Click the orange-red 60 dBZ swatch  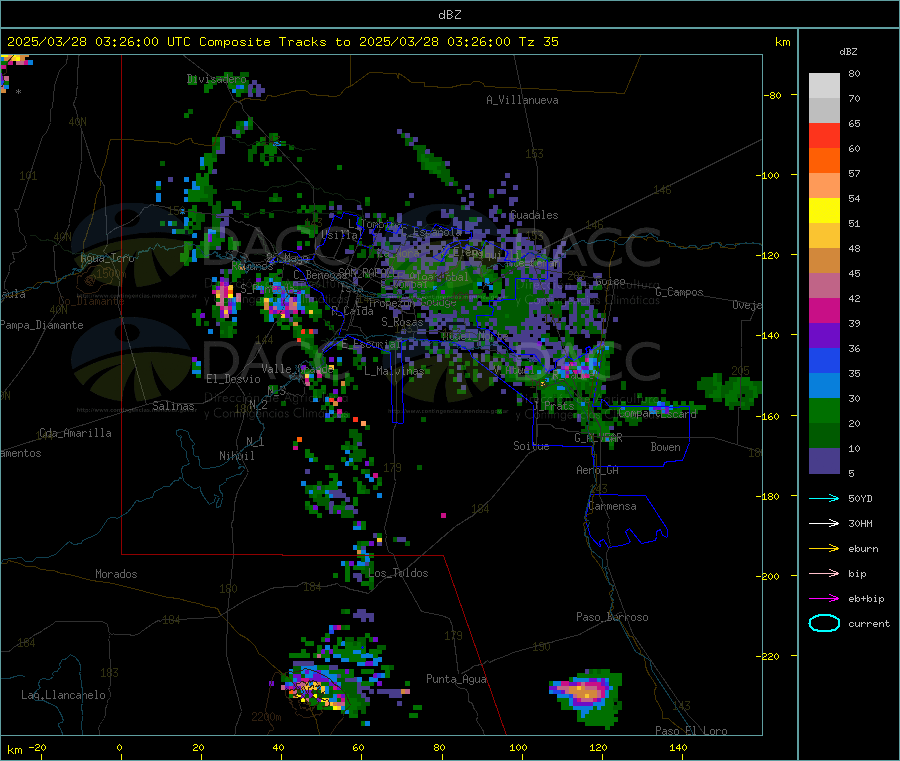point(824,161)
